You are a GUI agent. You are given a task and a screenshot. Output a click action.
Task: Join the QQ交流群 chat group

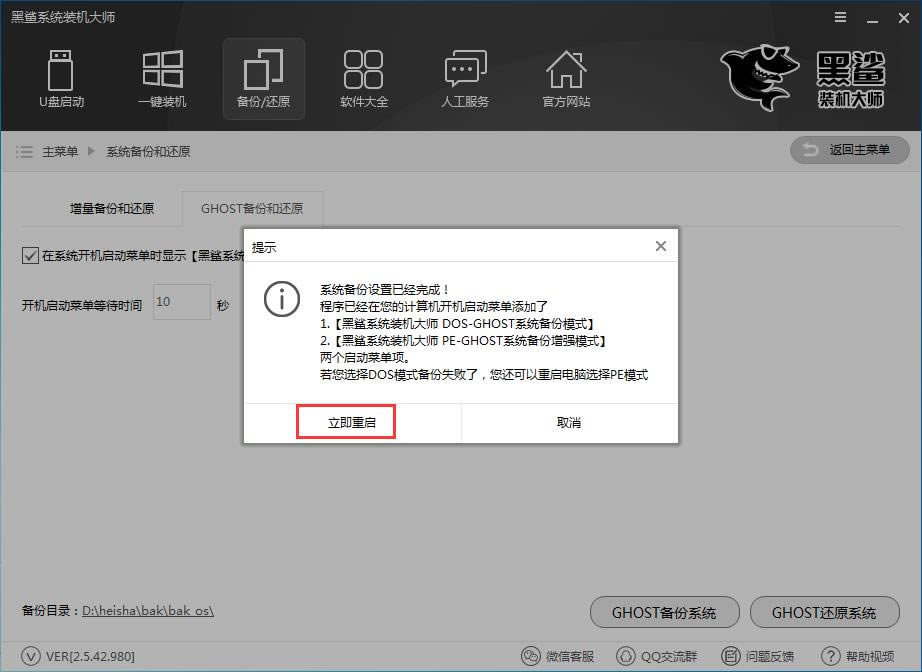coord(656,656)
